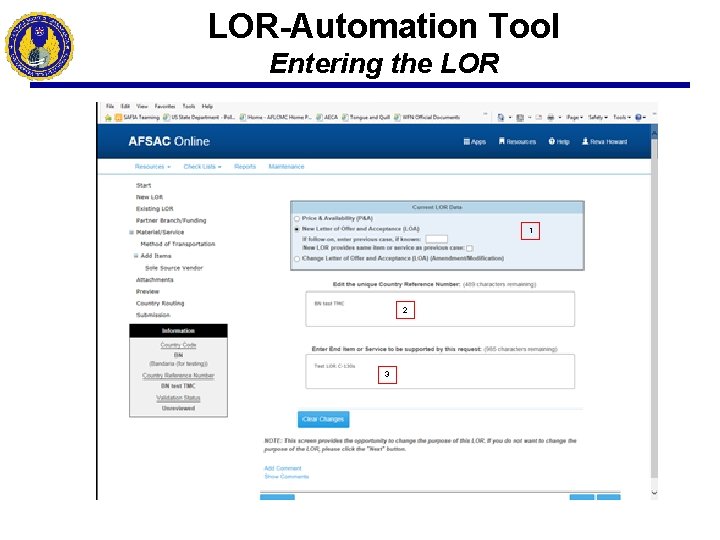
Task: Click the Validation Status link
Action: 178,398
